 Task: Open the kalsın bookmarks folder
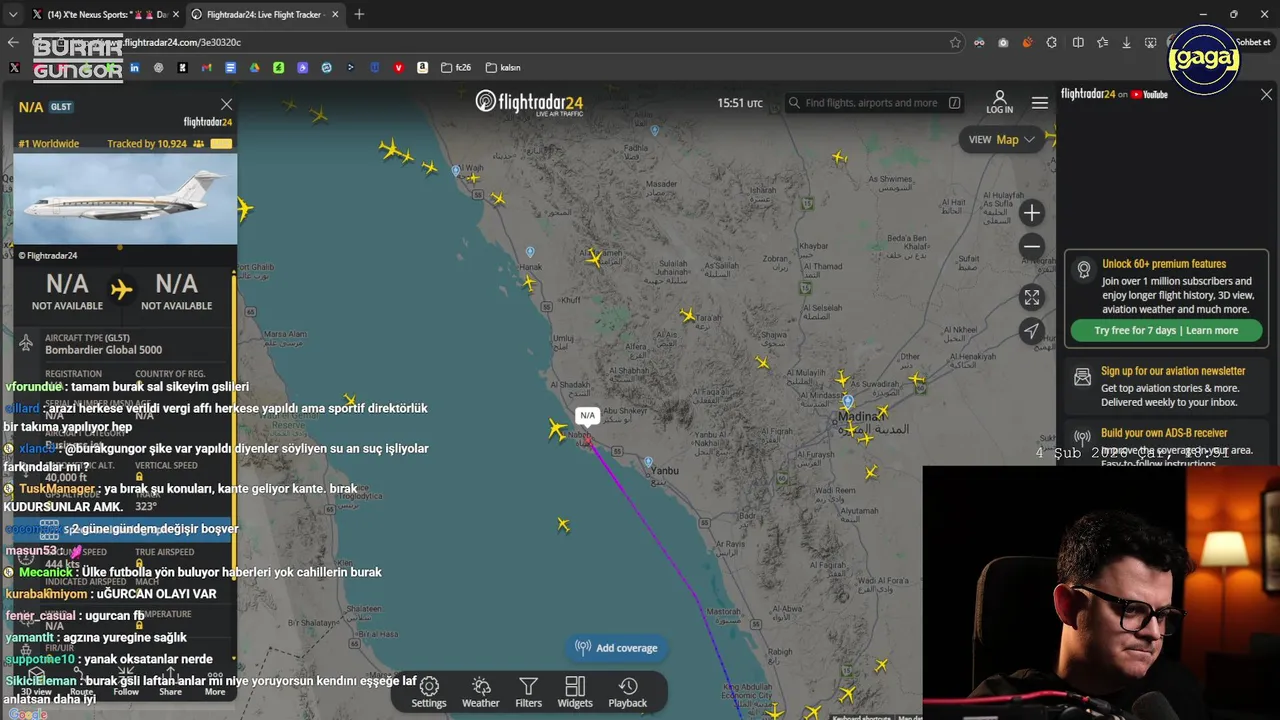pos(503,68)
